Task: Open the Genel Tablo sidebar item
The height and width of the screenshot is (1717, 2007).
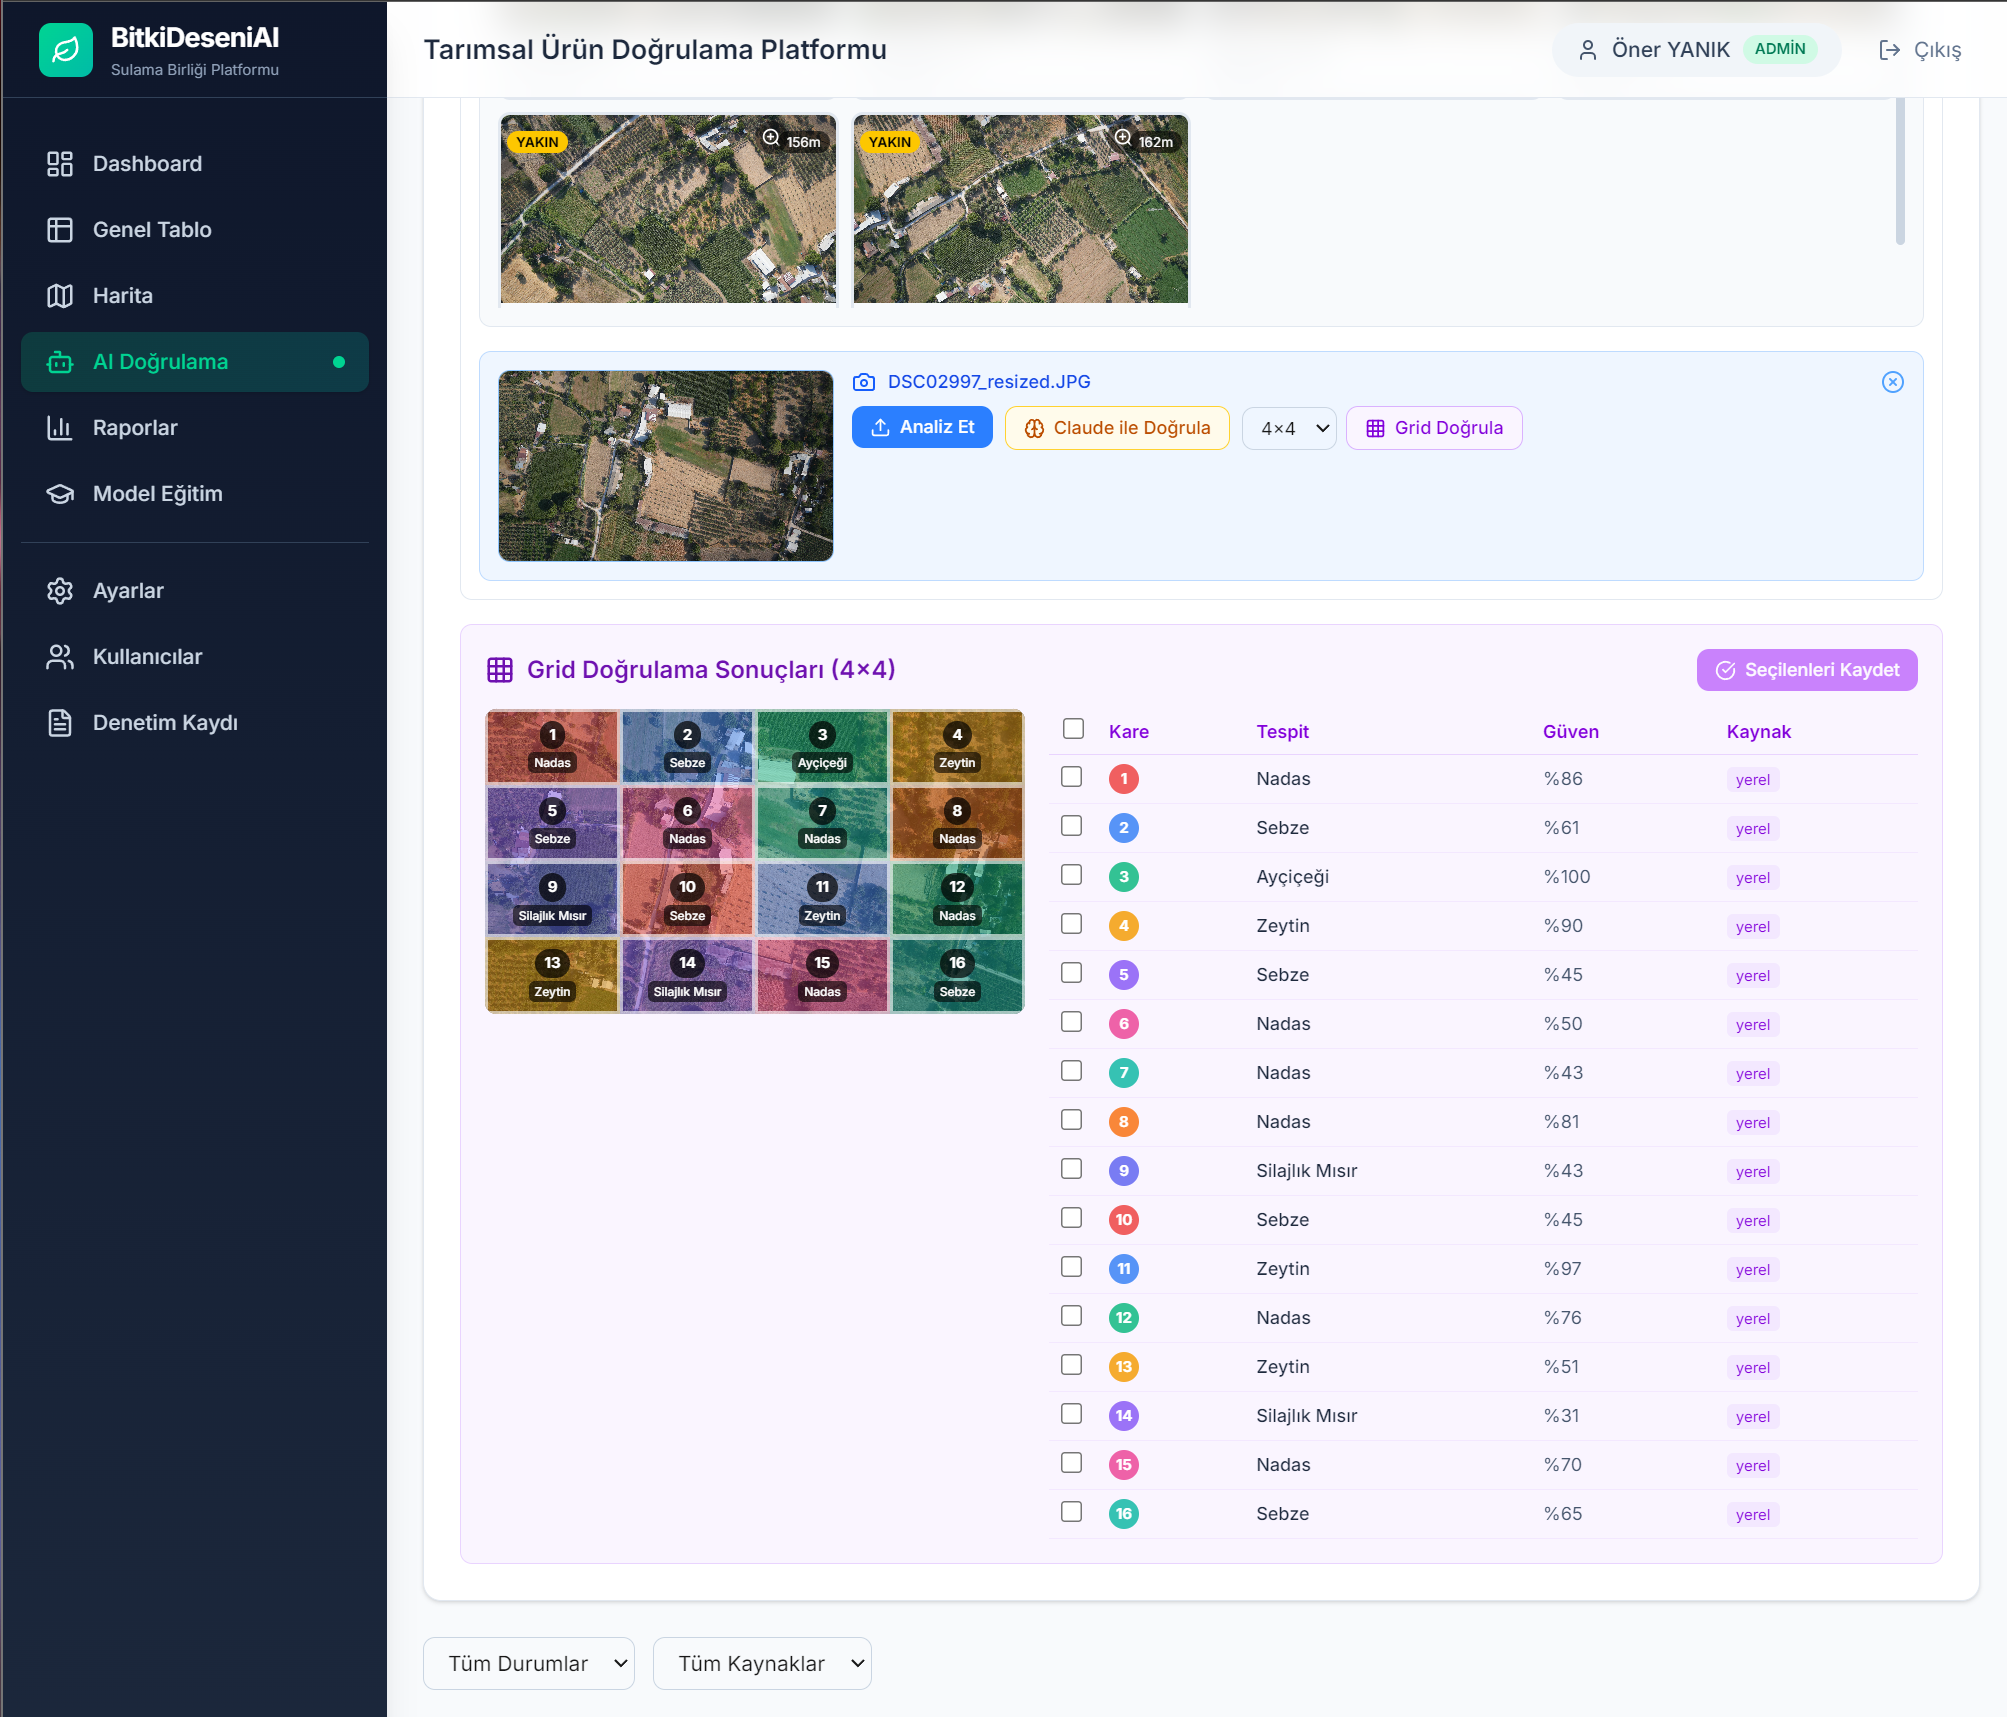Action: tap(195, 230)
